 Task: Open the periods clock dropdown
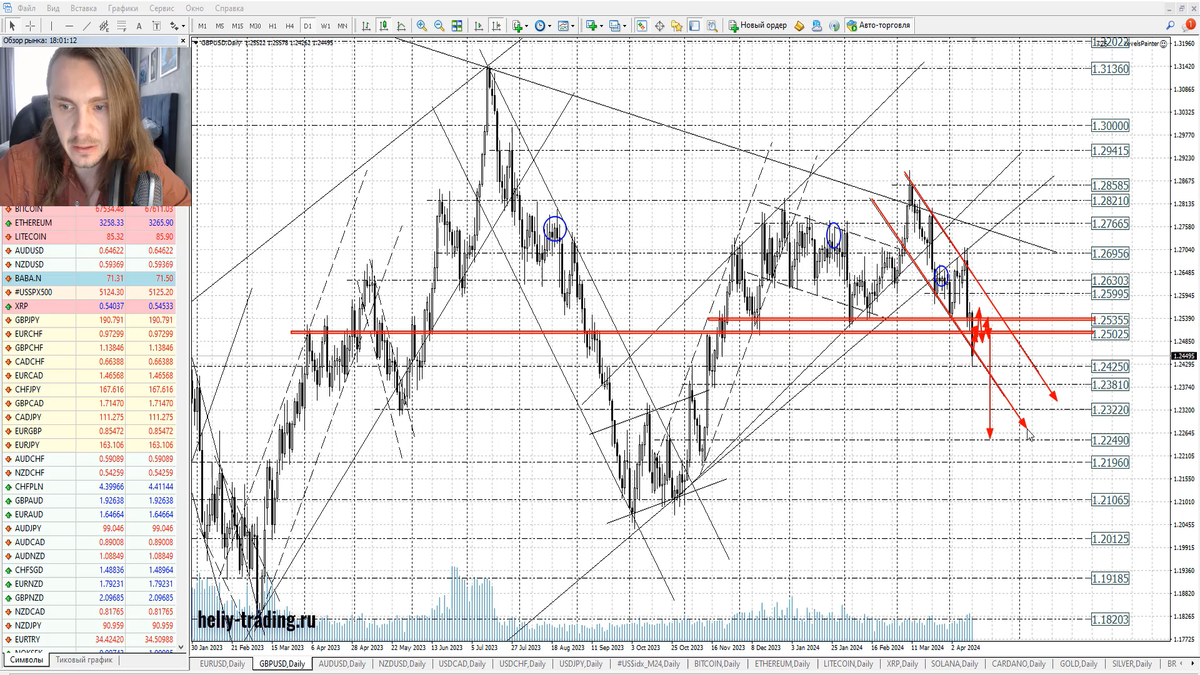(x=542, y=25)
